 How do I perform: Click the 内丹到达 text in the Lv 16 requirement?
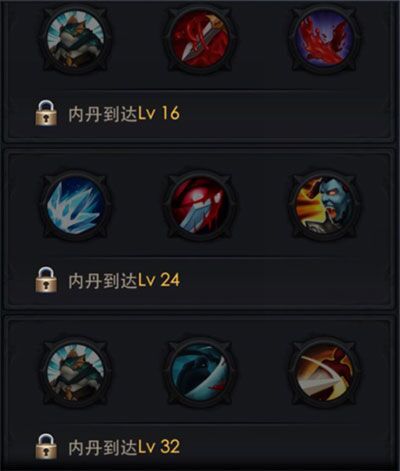(103, 114)
